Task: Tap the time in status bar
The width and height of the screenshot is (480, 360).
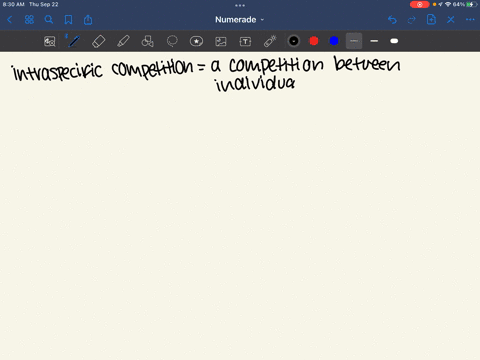Action: (x=14, y=4)
